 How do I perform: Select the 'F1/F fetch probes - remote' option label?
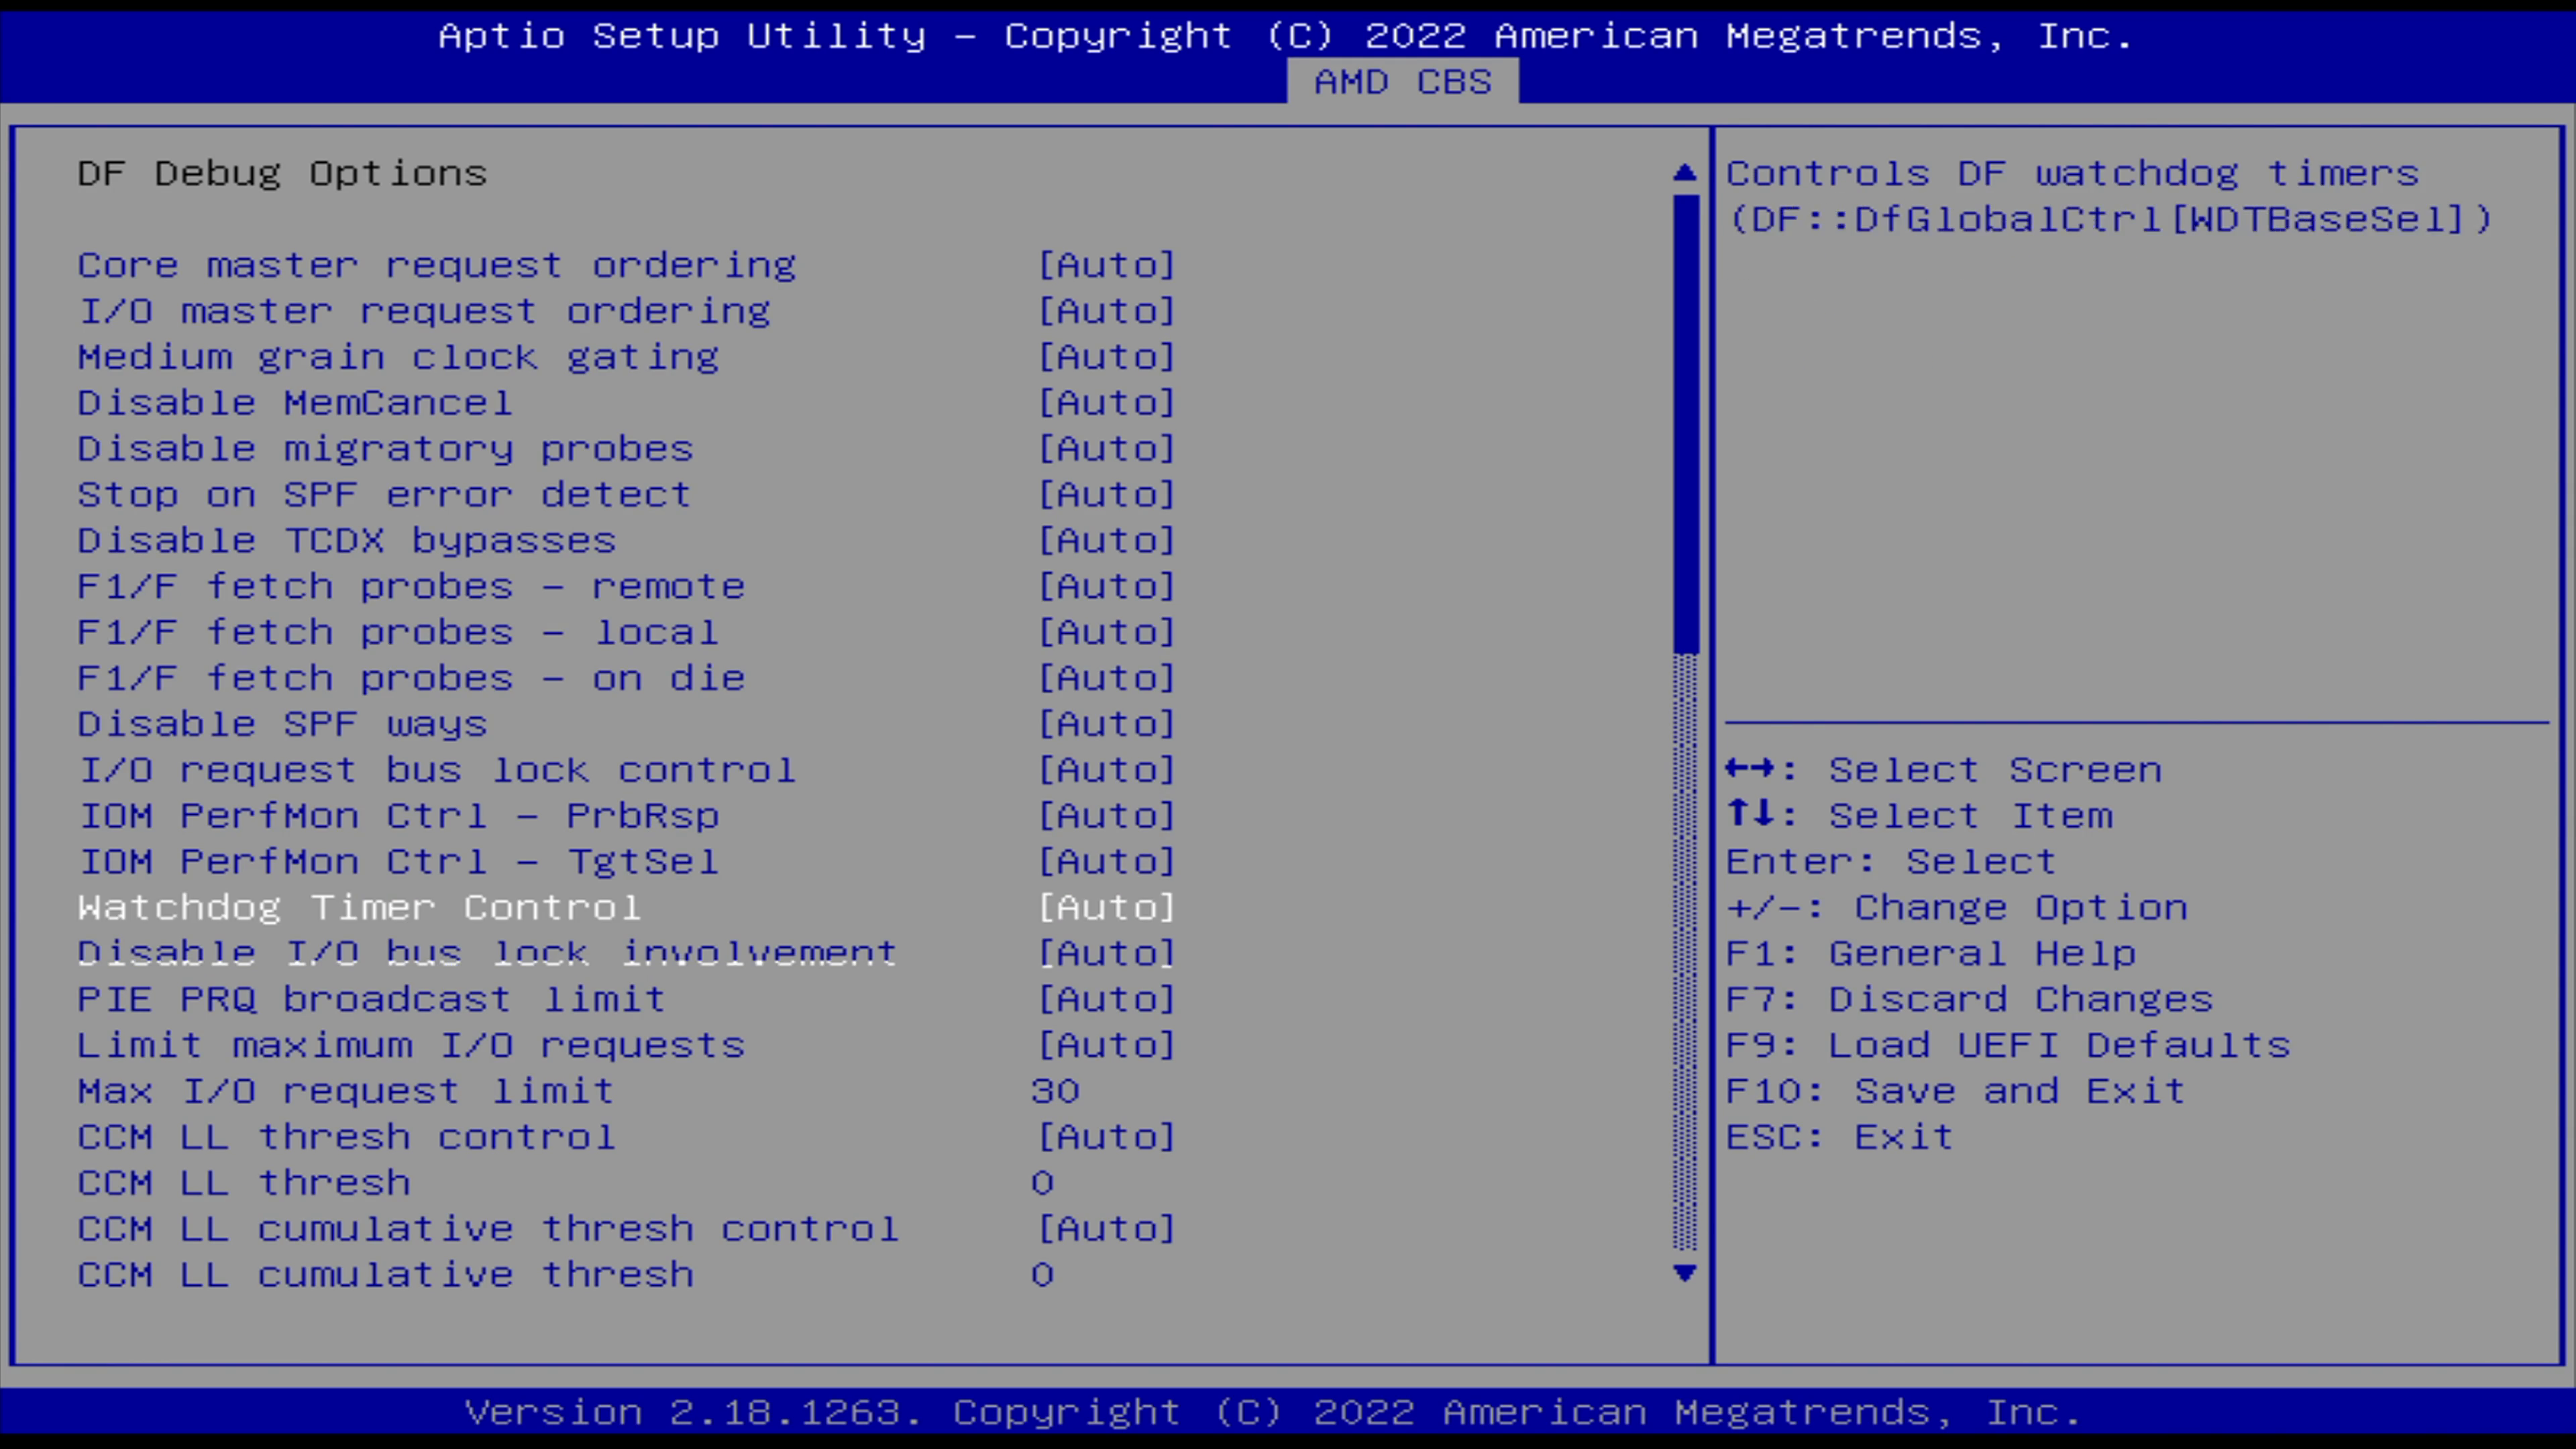click(411, 586)
